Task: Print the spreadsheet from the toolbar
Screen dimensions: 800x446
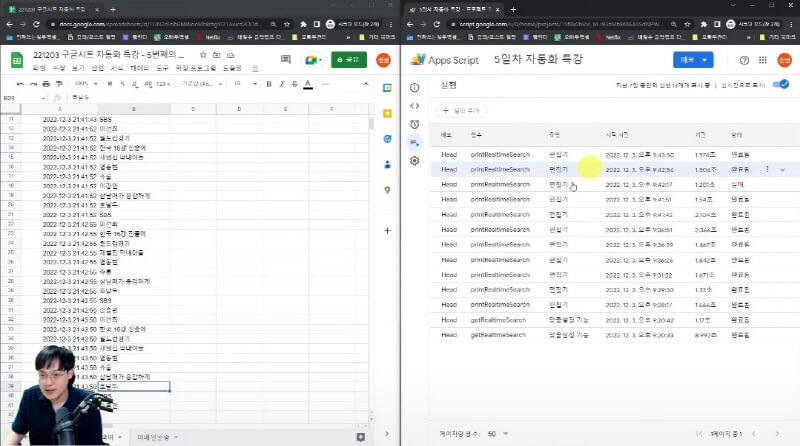Action: [x=46, y=84]
